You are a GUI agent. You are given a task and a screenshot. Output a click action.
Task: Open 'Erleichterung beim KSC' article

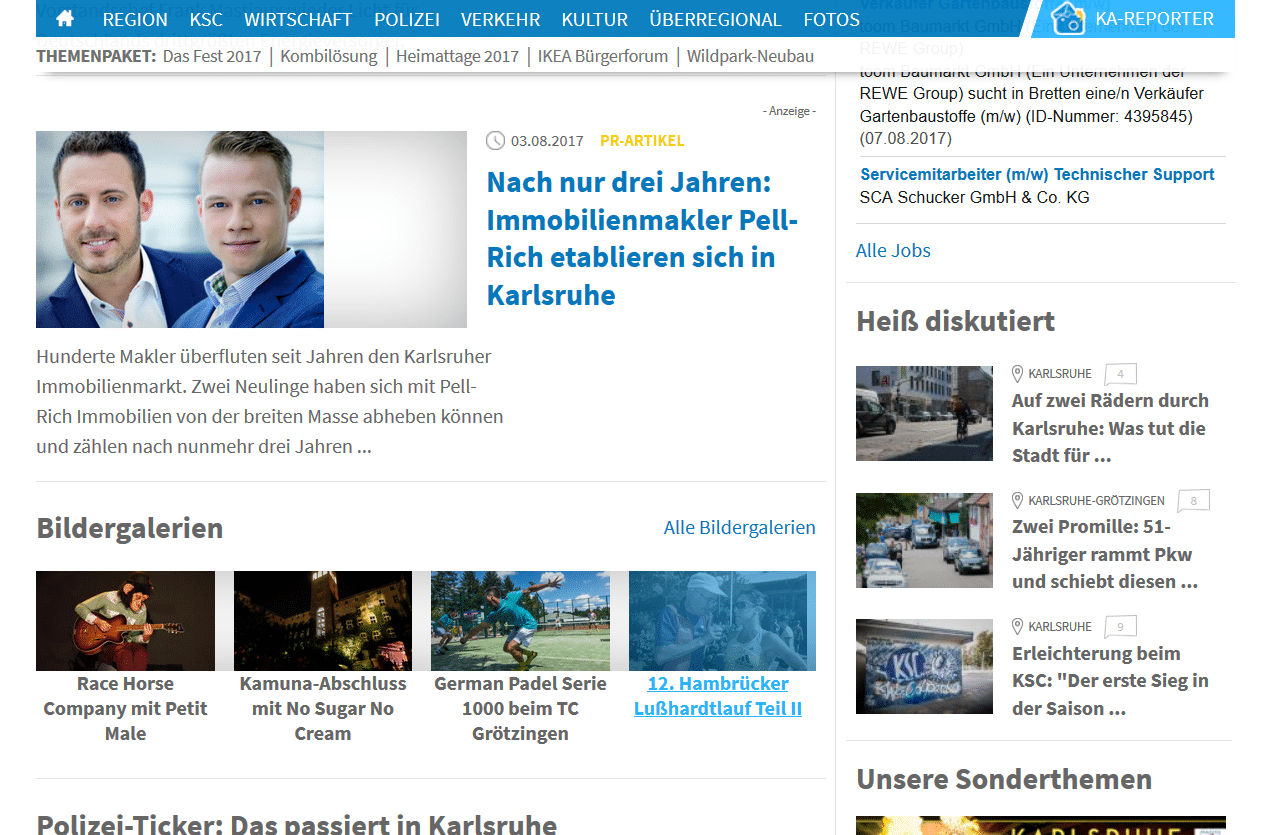[1110, 680]
